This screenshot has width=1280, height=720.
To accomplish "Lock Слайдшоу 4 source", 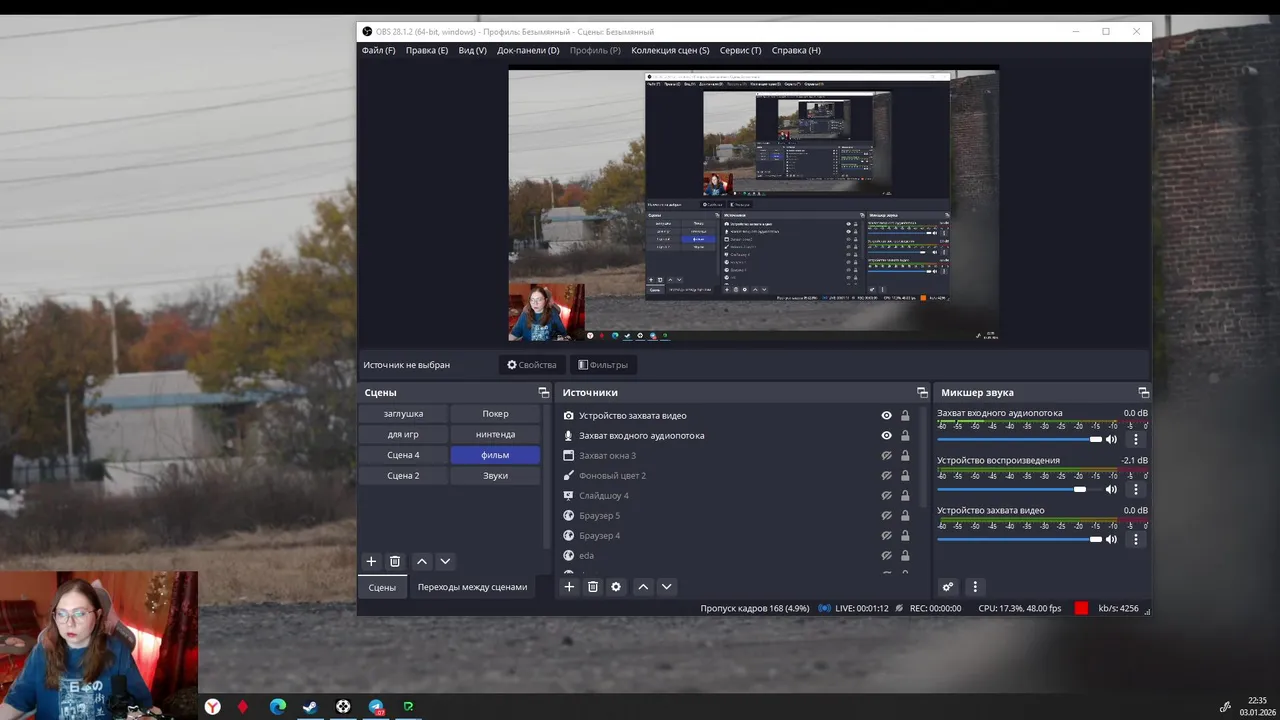I will 905,496.
